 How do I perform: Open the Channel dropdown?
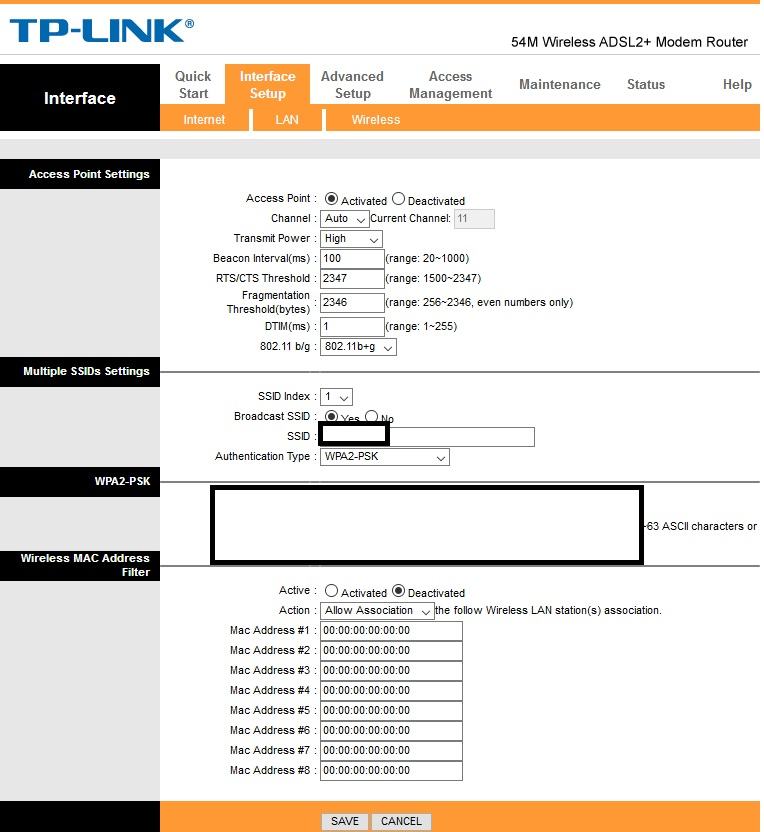344,219
